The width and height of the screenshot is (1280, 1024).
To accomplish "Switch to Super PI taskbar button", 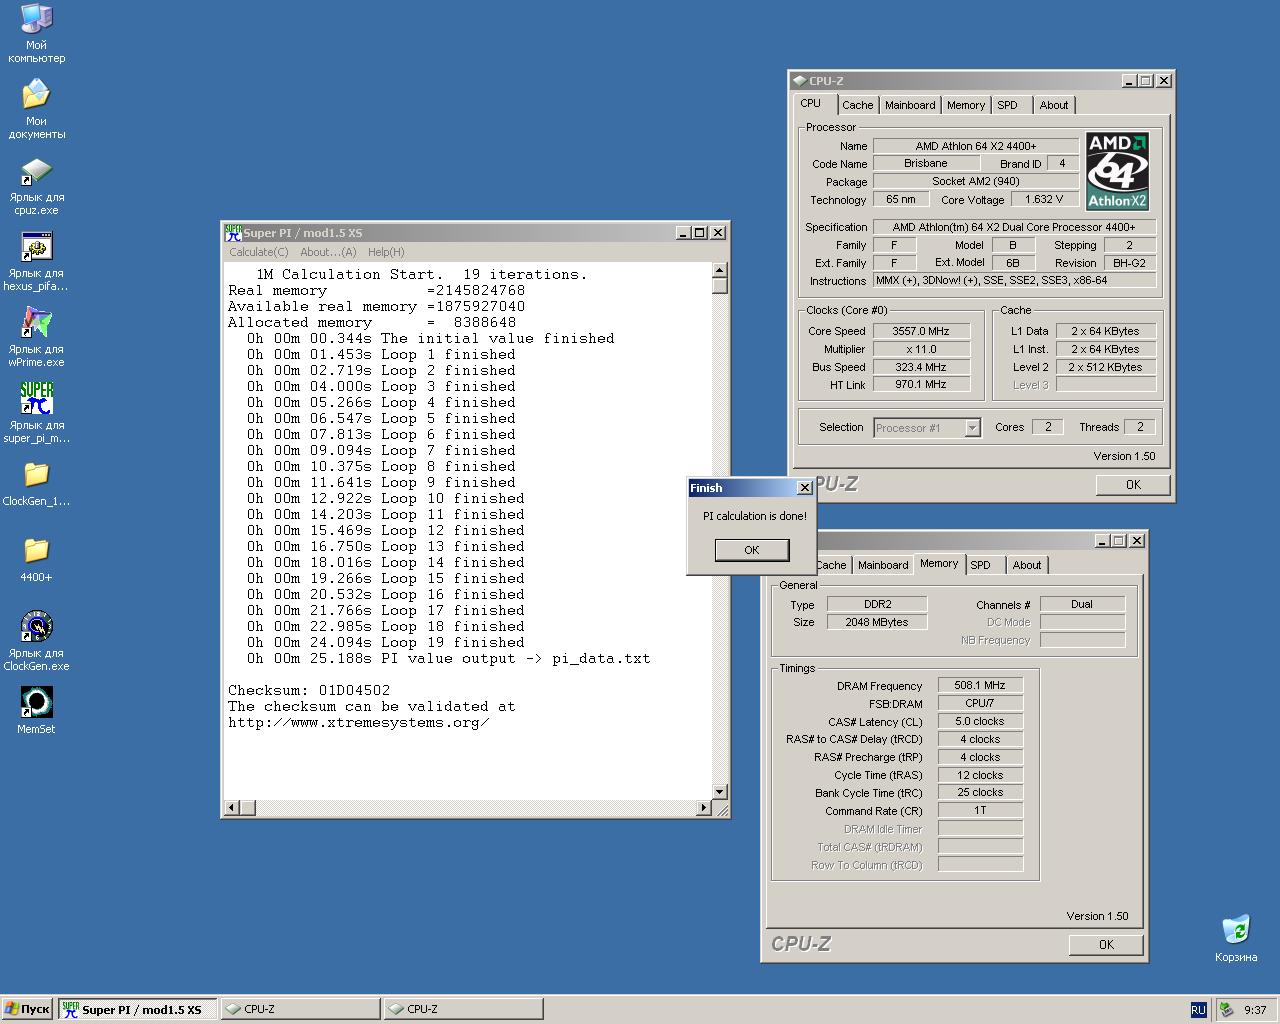I will [137, 1009].
